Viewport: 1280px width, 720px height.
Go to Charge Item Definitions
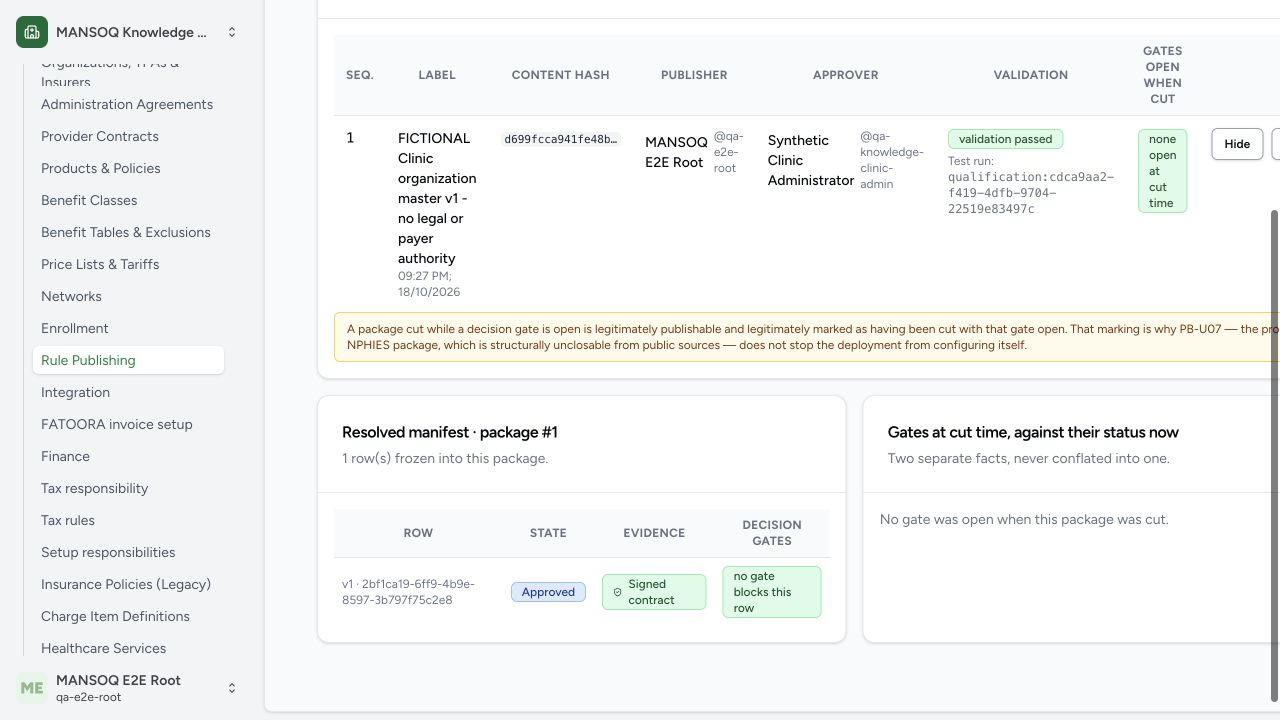(x=115, y=616)
